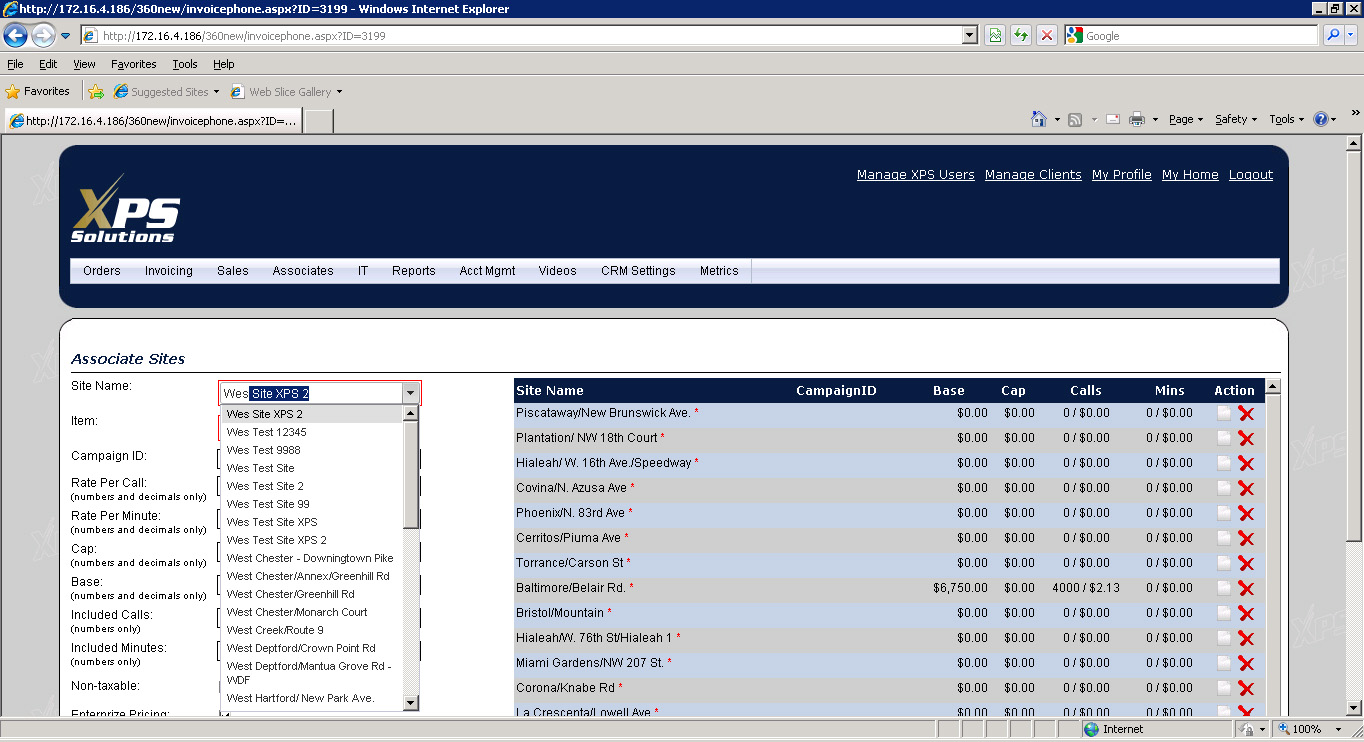Edit the Piscataway/New Brunswick Ave. row
Image resolution: width=1364 pixels, height=742 pixels.
1224,413
